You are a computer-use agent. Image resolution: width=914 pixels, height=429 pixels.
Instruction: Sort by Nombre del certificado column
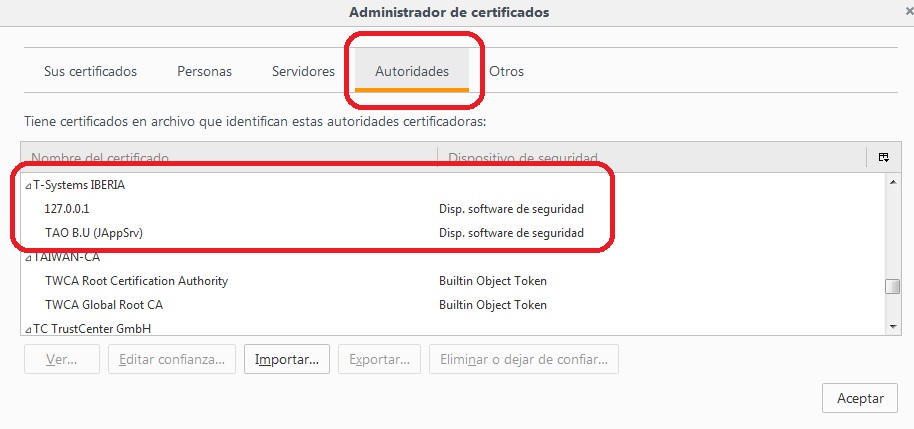coord(229,157)
